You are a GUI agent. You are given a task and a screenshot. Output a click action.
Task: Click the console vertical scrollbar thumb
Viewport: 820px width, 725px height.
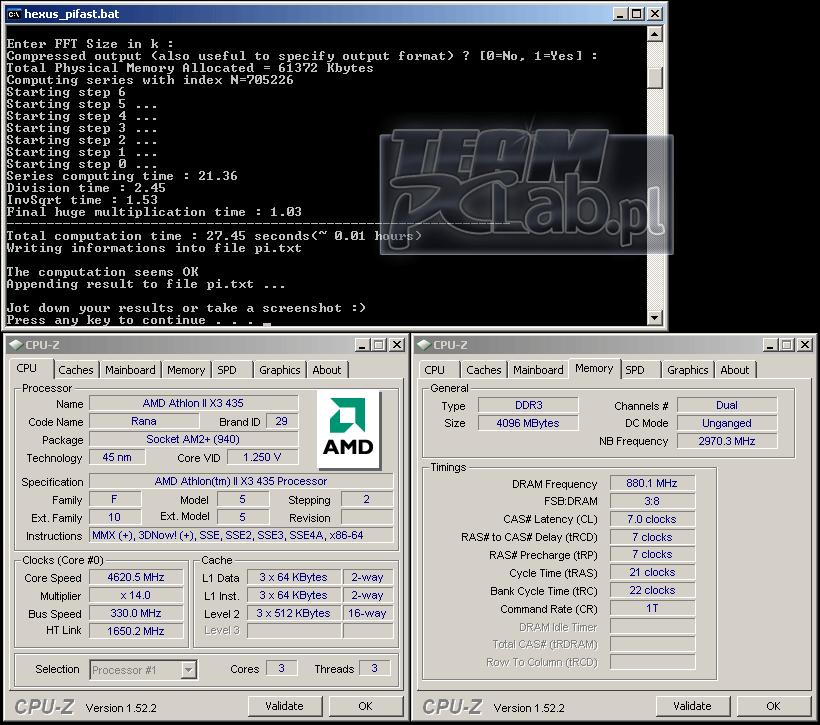[x=655, y=77]
